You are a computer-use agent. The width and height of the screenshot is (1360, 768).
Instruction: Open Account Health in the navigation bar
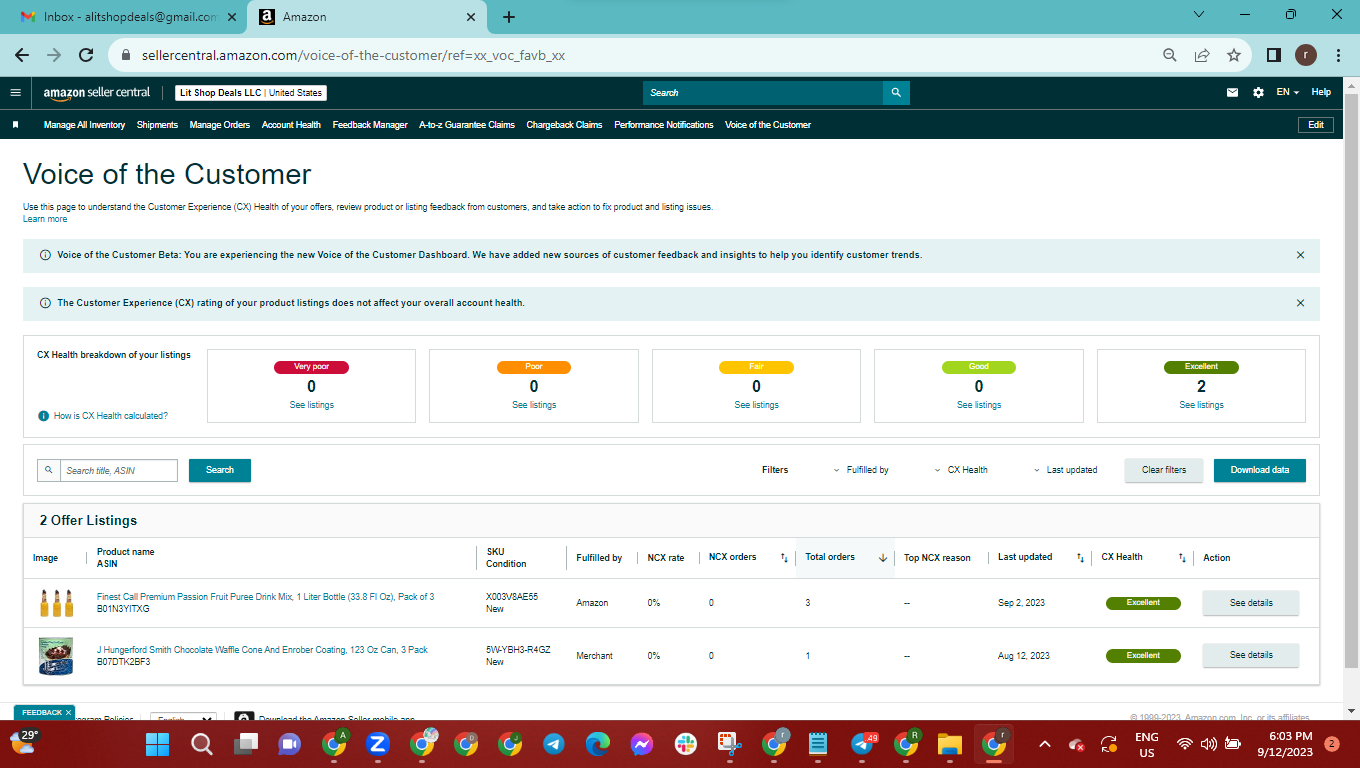pos(291,125)
